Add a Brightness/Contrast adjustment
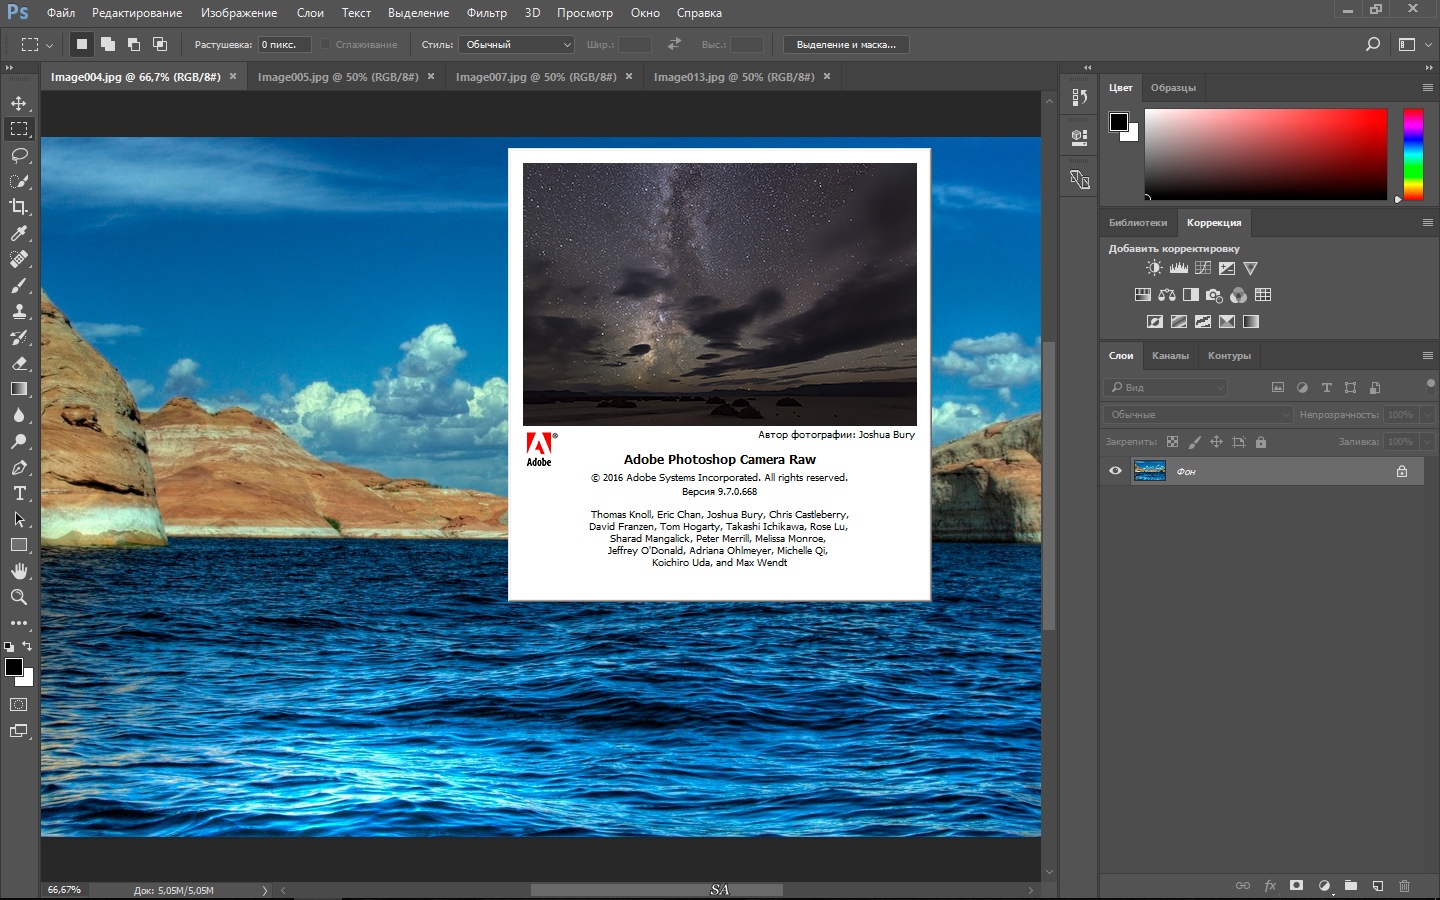 click(x=1154, y=268)
